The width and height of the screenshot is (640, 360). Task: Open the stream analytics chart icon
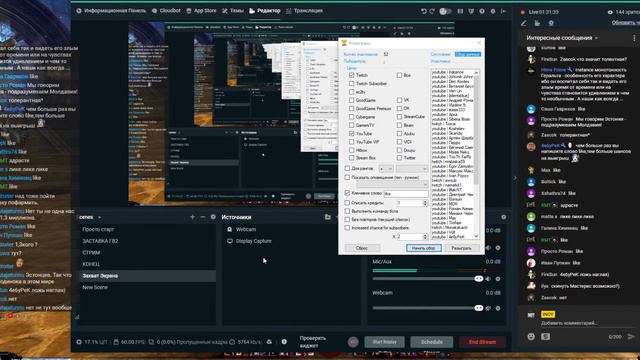pos(537,23)
